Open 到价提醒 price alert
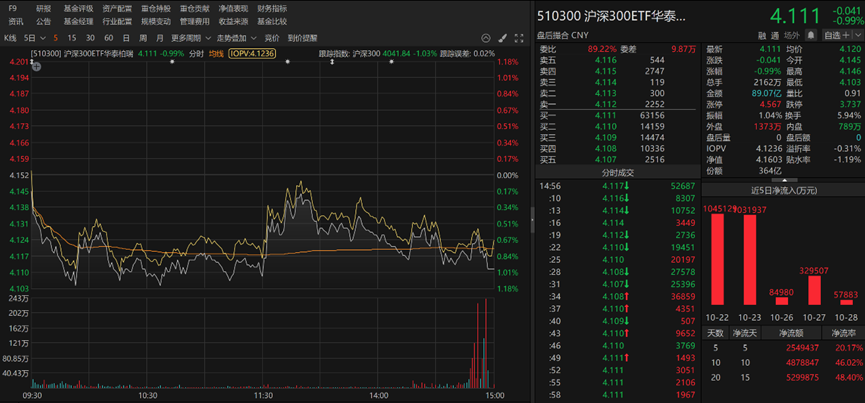 [302, 38]
